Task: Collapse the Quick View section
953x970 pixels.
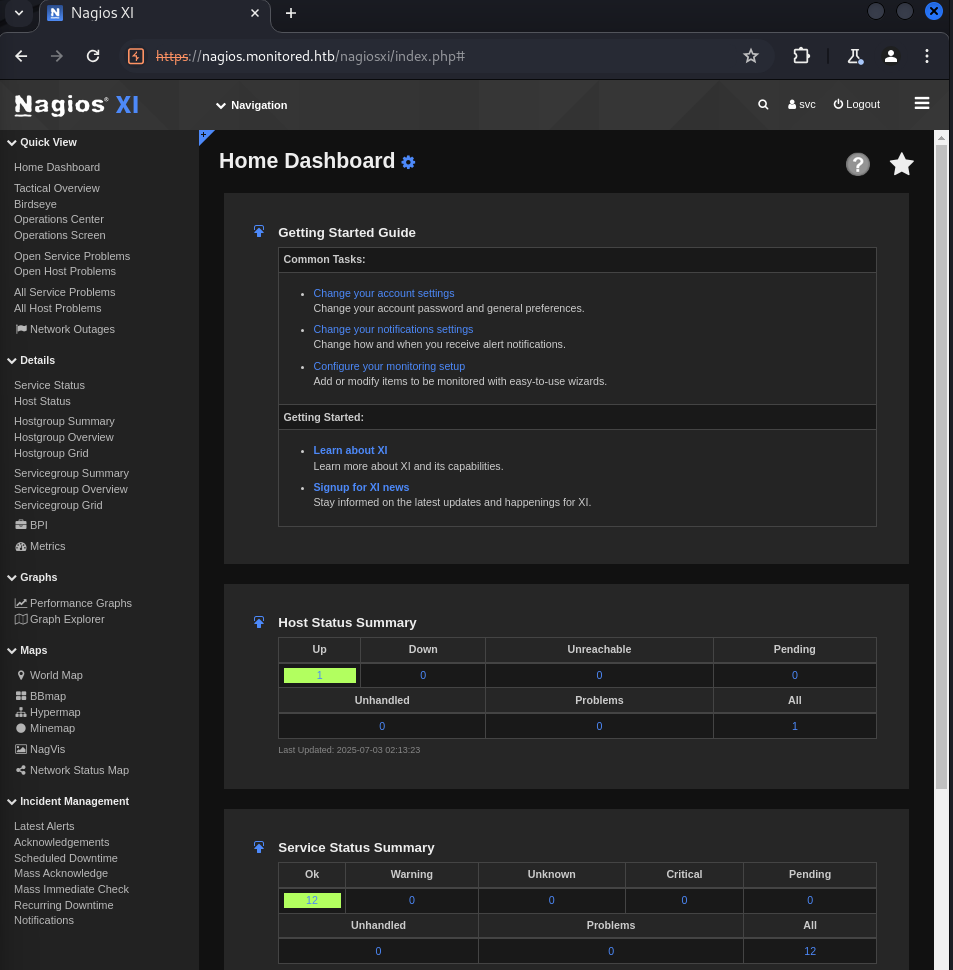Action: (42, 142)
